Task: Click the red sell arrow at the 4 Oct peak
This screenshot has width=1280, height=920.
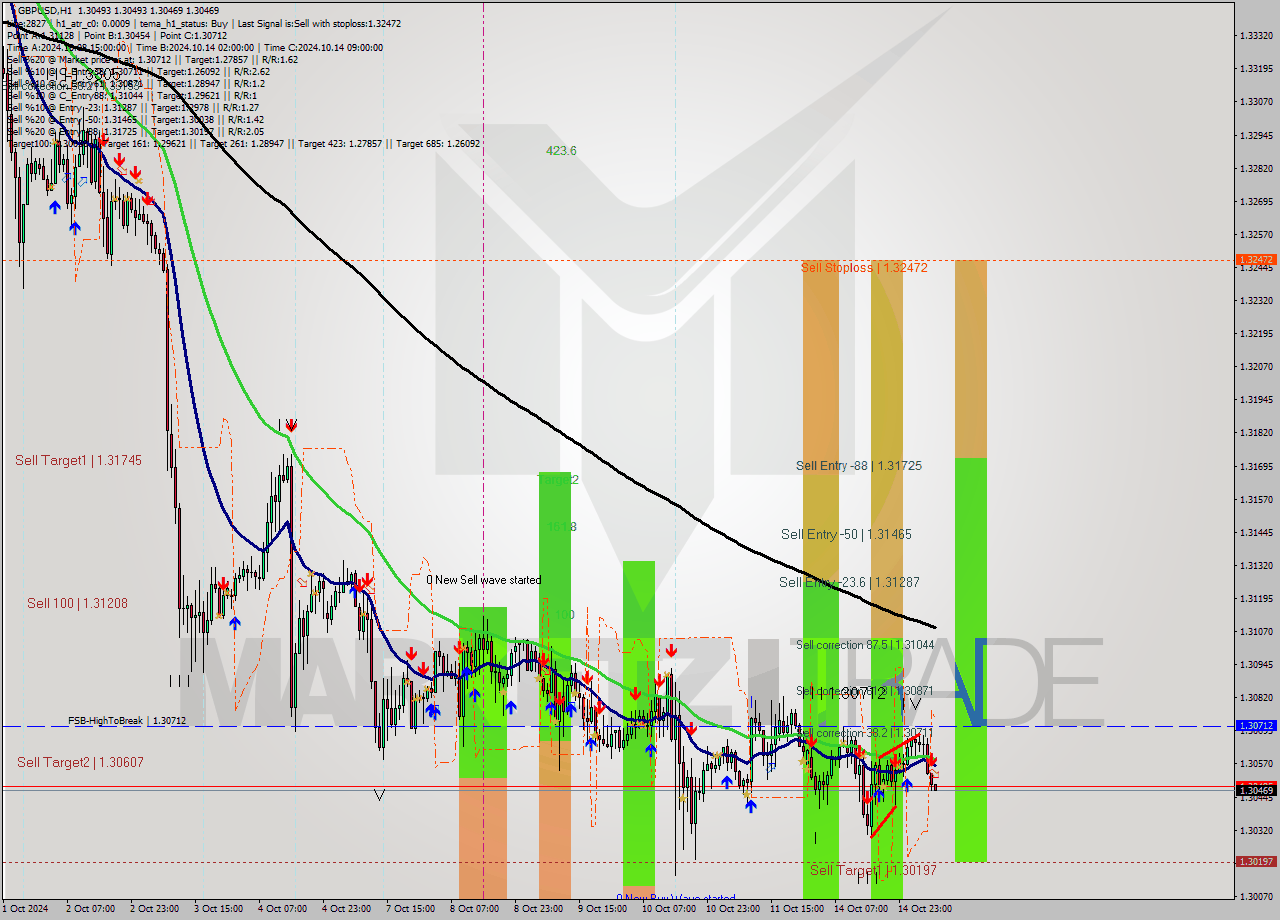Action: [291, 425]
